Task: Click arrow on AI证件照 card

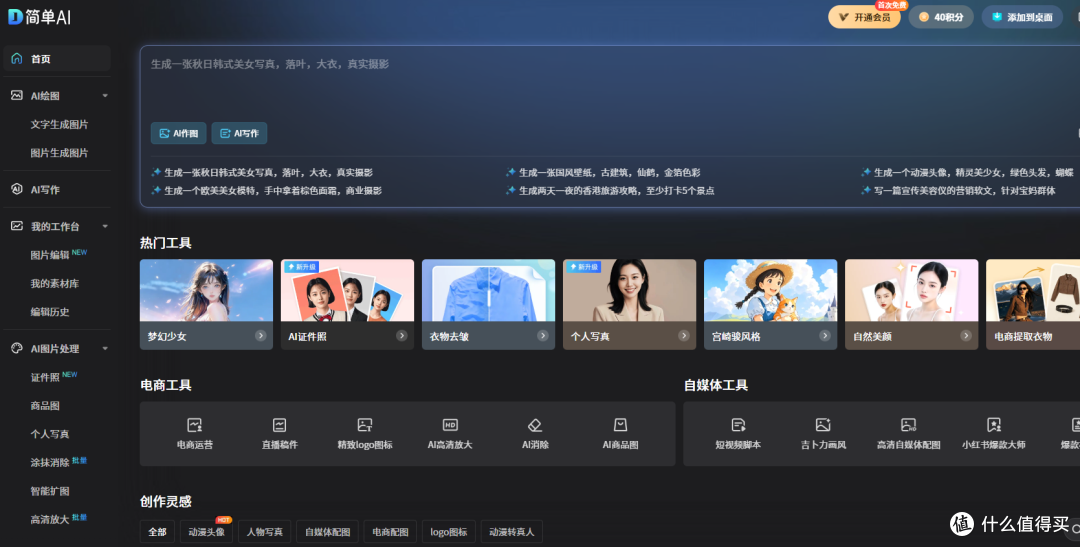Action: [402, 336]
